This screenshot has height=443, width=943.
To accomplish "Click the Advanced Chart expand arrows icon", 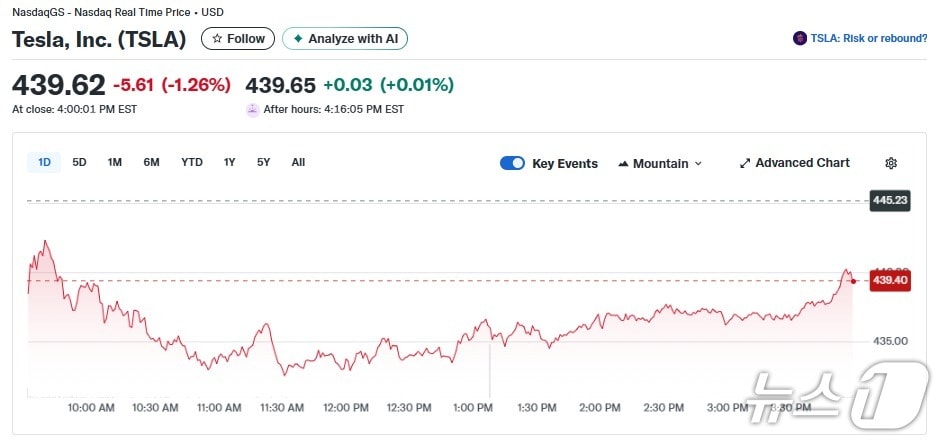I will pyautogui.click(x=744, y=163).
